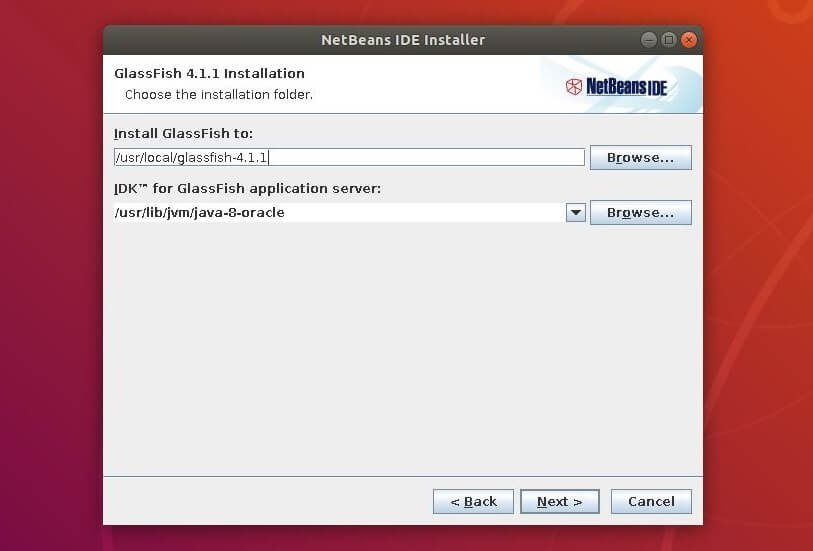Click the NetBeans IDE logo in header
This screenshot has height=551, width=813.
point(617,87)
